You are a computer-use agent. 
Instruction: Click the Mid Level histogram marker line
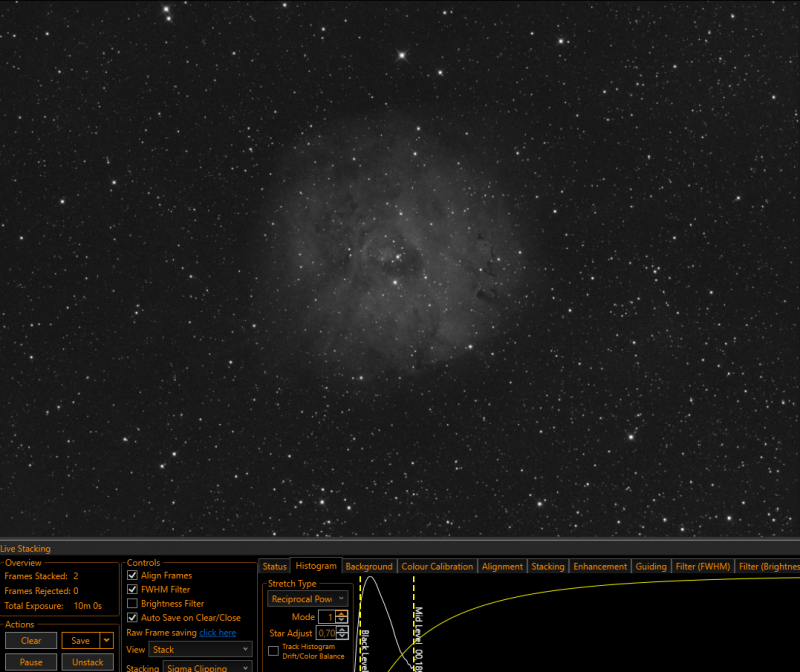(414, 624)
